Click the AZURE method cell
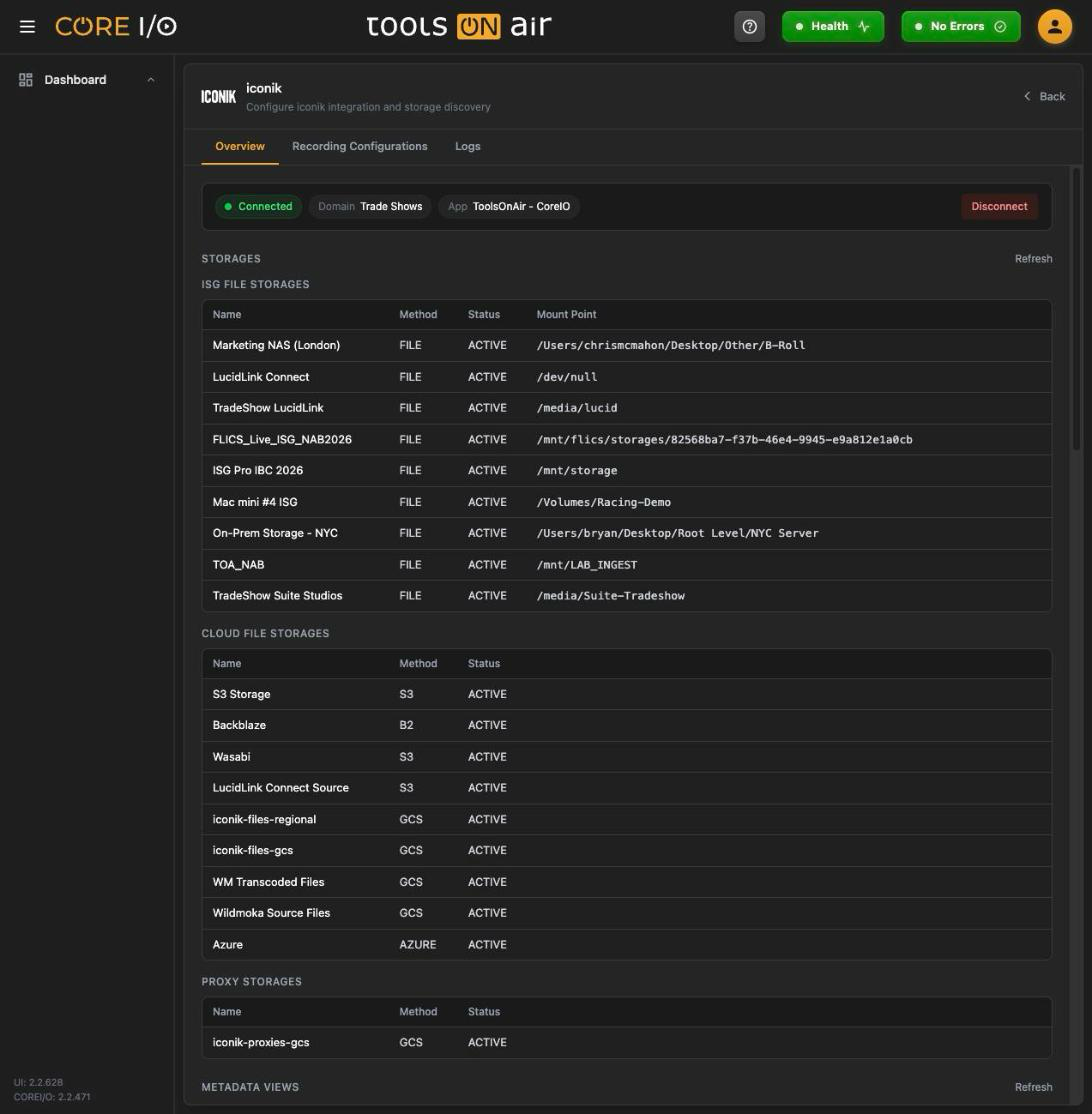The width and height of the screenshot is (1092, 1114). pos(418,944)
